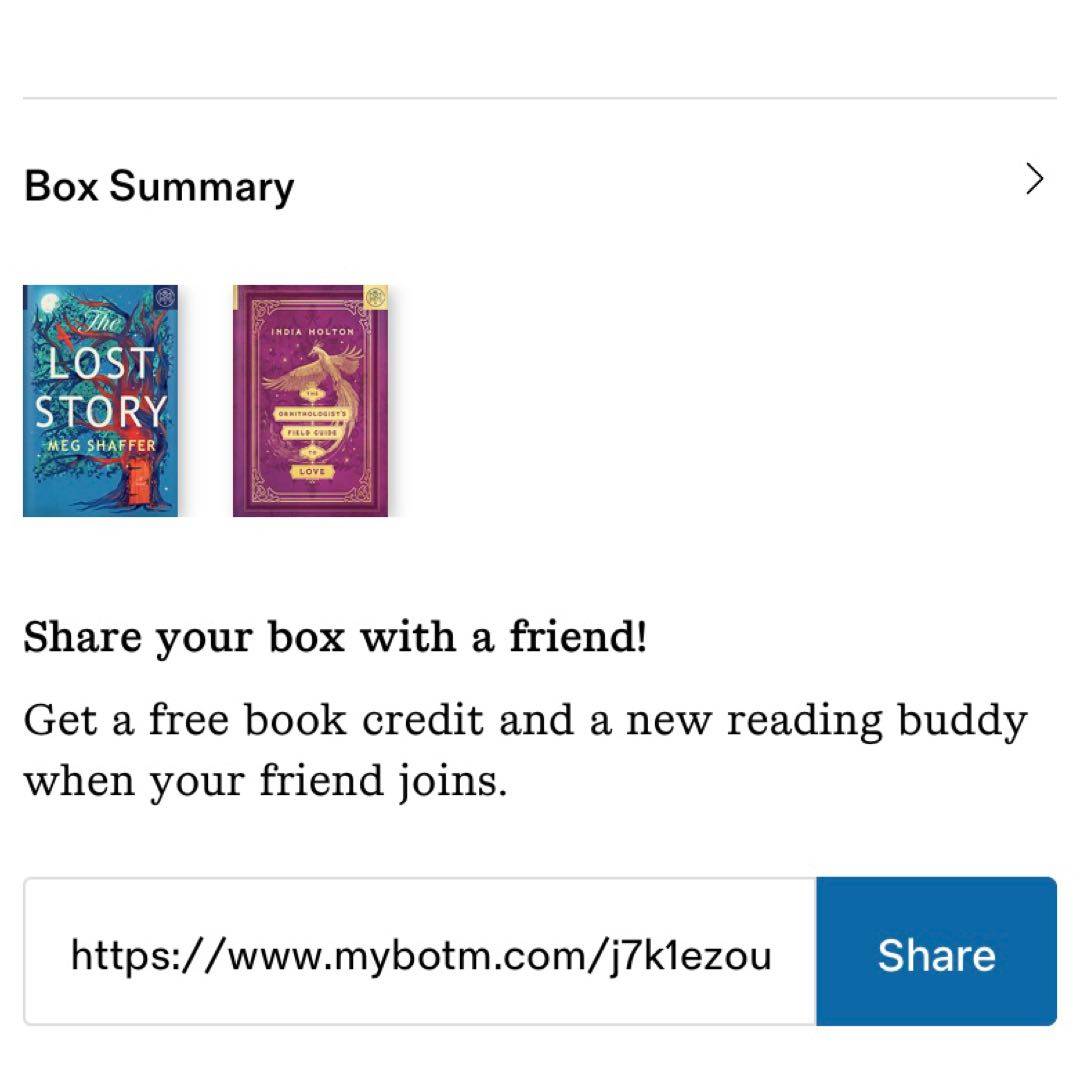Screen dimensions: 1080x1080
Task: Open The Lost Story book cover
Action: 100,400
